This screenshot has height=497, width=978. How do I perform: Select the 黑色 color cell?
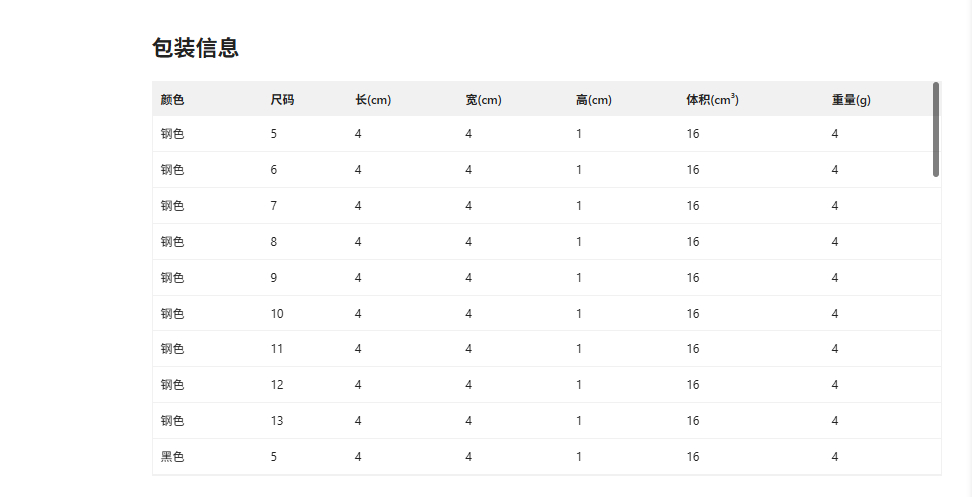(172, 457)
